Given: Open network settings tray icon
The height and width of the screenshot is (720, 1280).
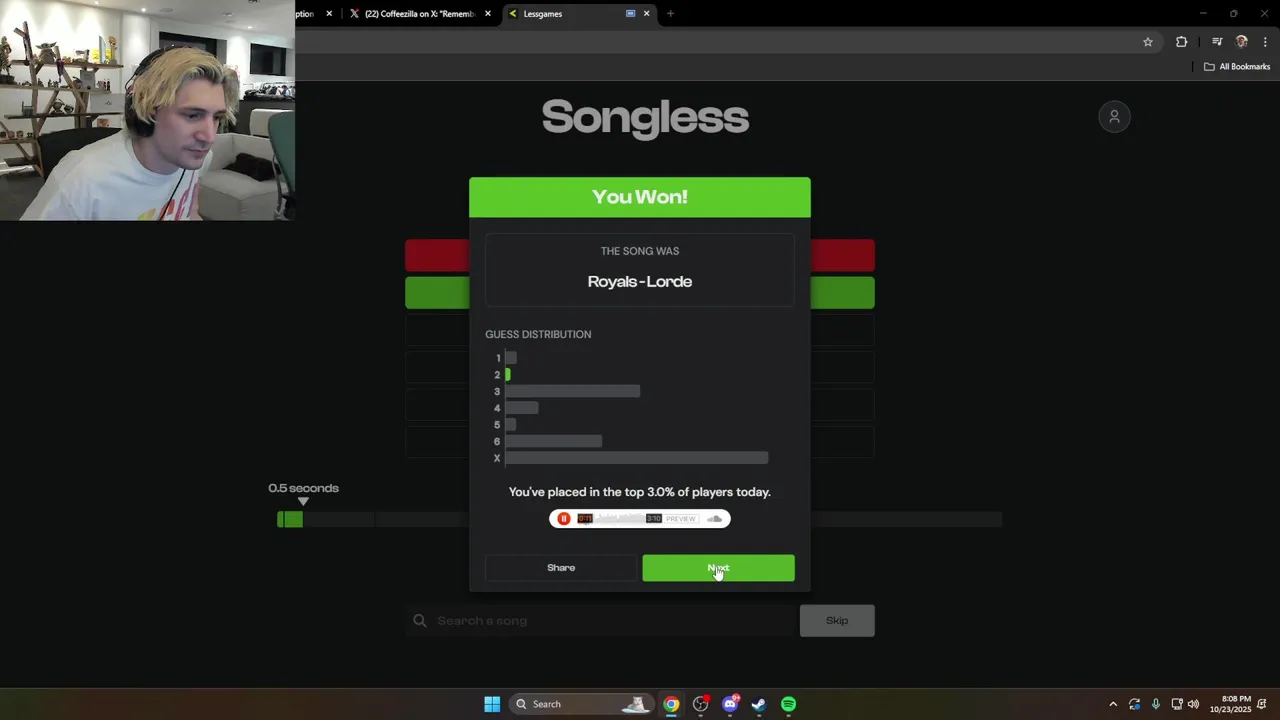Looking at the screenshot, I should tap(1177, 704).
